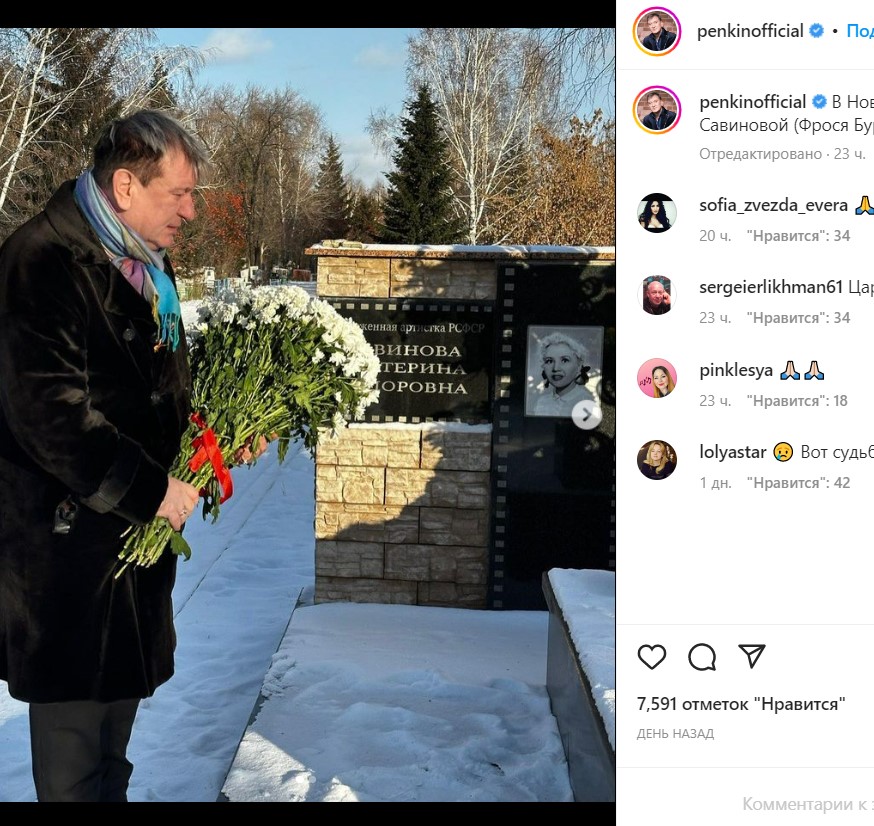Screen dimensions: 874x826
Task: Open comment bubble icon
Action: [x=702, y=657]
